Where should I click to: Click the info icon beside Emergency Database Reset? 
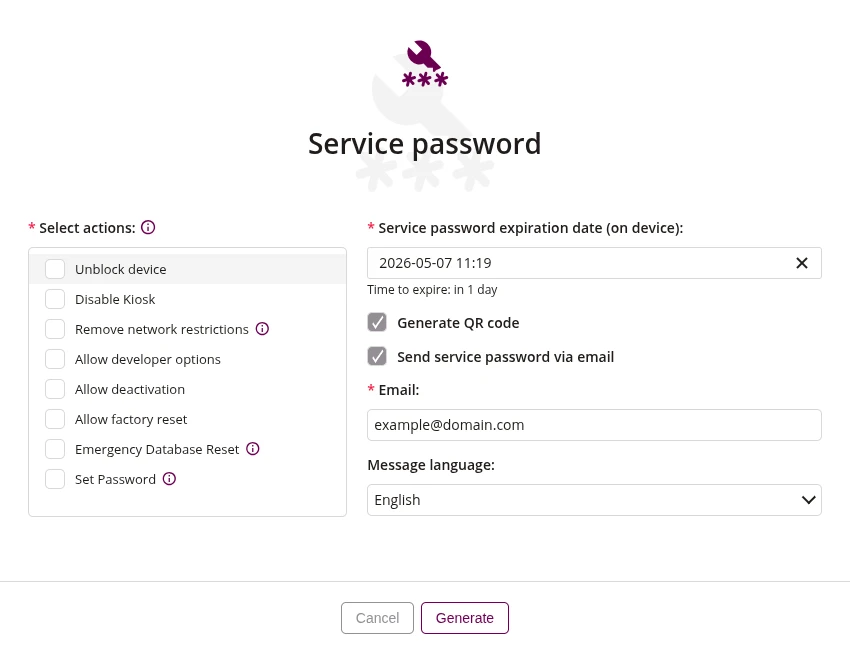click(x=253, y=448)
